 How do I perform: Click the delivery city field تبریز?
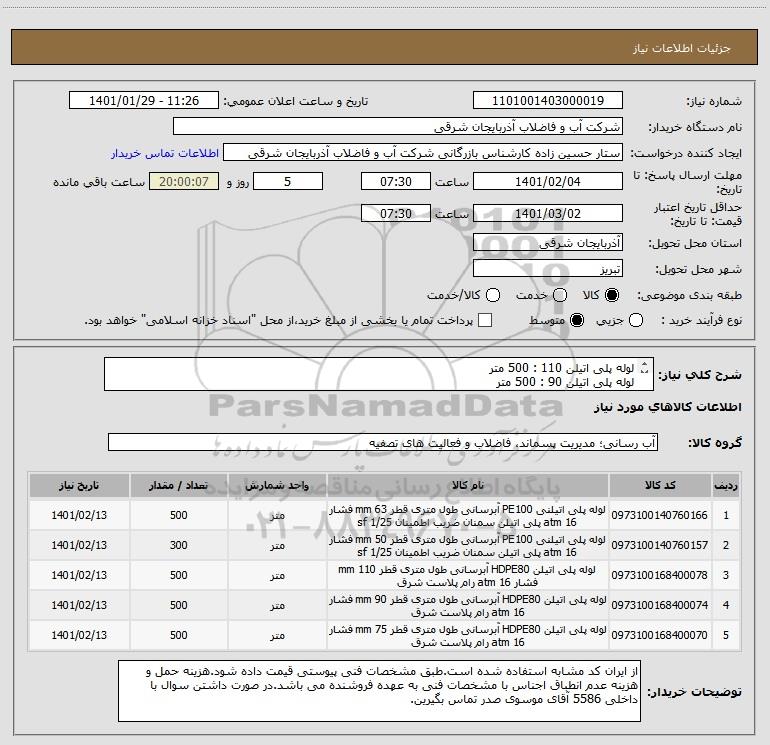click(x=548, y=269)
